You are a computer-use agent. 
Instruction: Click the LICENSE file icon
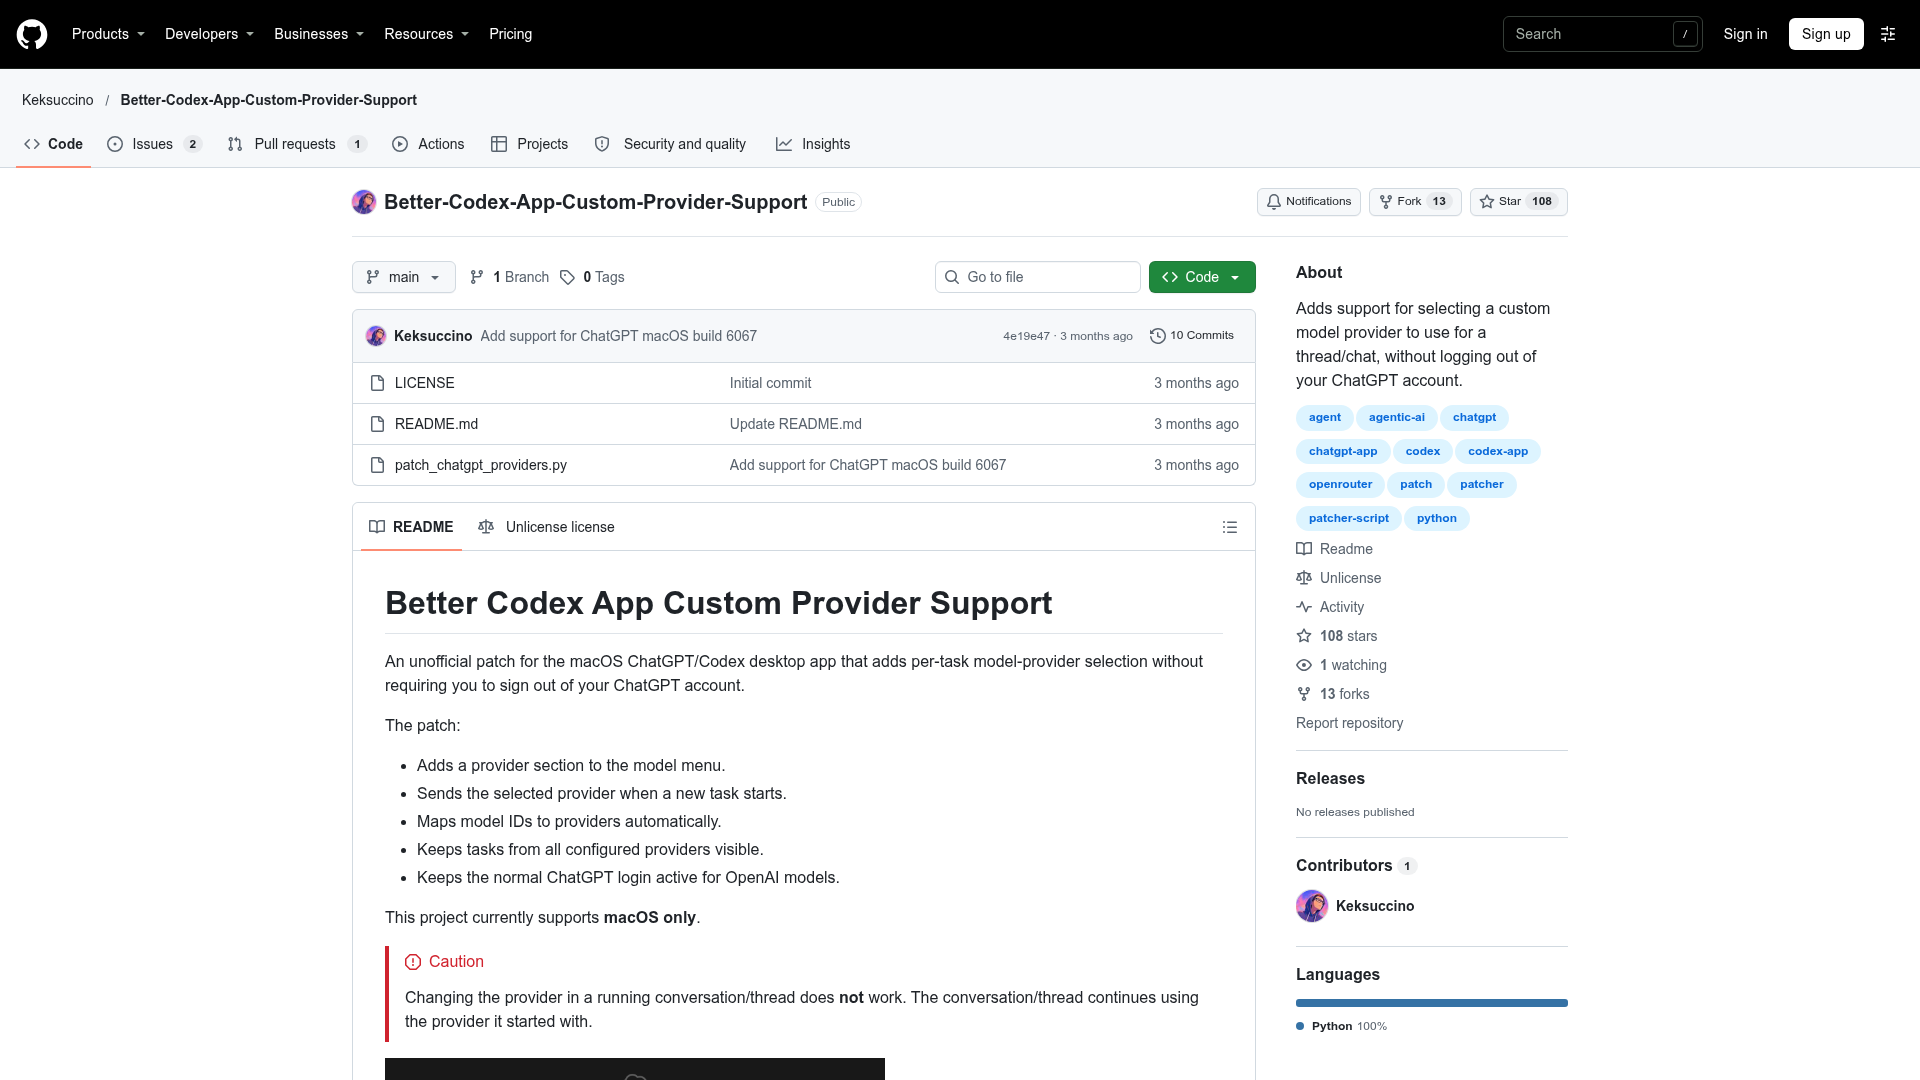377,383
